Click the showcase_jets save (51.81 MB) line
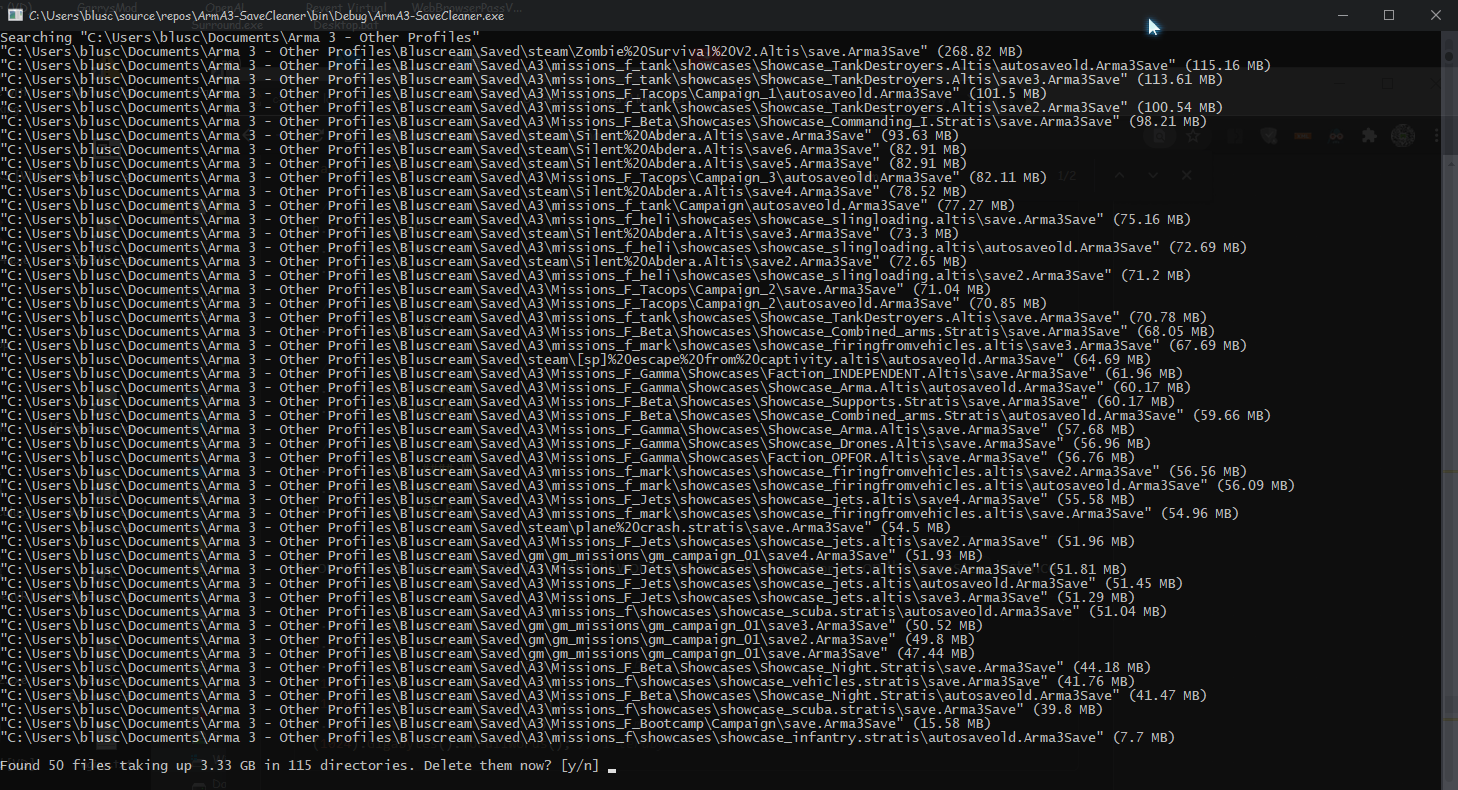 (563, 569)
